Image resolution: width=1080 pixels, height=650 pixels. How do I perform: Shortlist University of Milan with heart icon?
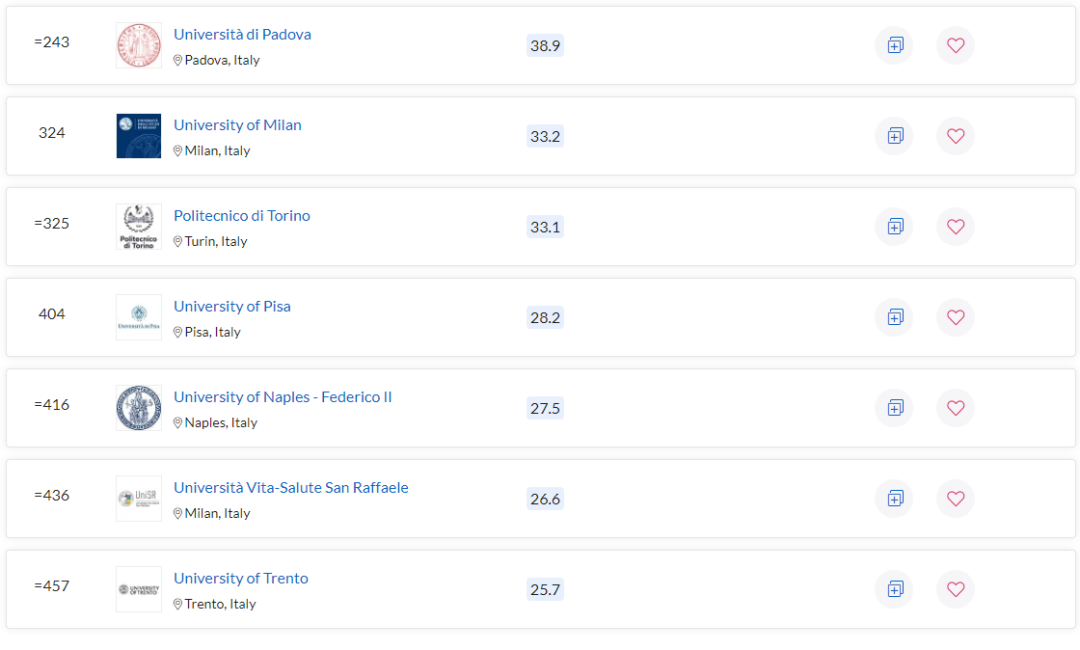tap(955, 136)
